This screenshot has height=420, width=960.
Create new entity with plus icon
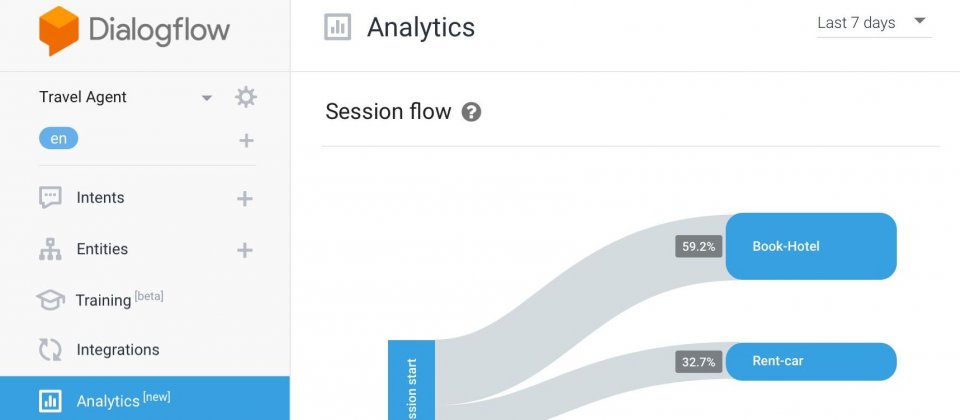(x=245, y=250)
